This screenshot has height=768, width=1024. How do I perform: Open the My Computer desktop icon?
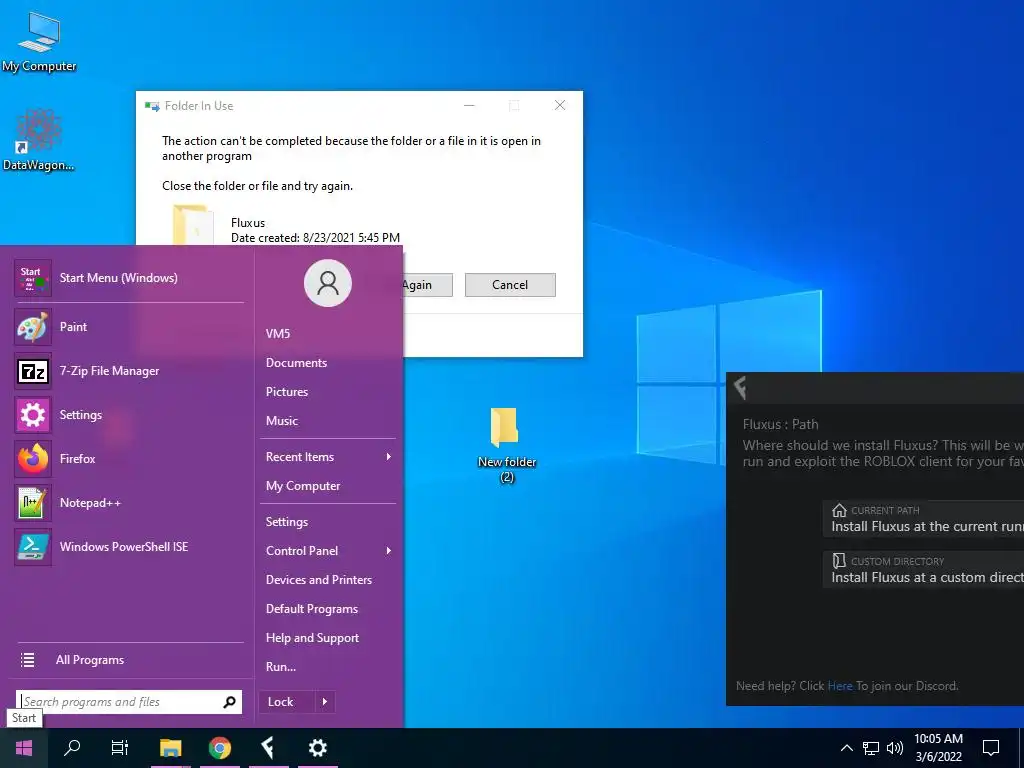pyautogui.click(x=39, y=42)
